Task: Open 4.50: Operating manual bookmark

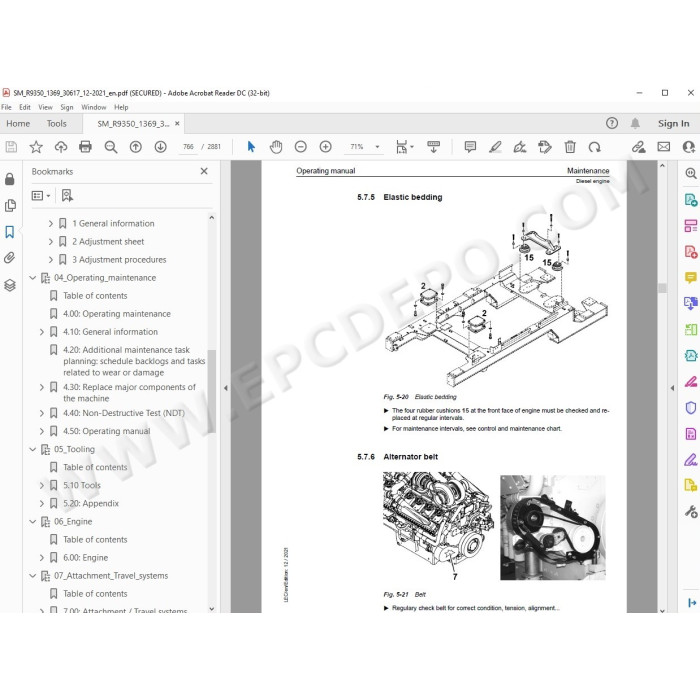Action: pos(106,431)
